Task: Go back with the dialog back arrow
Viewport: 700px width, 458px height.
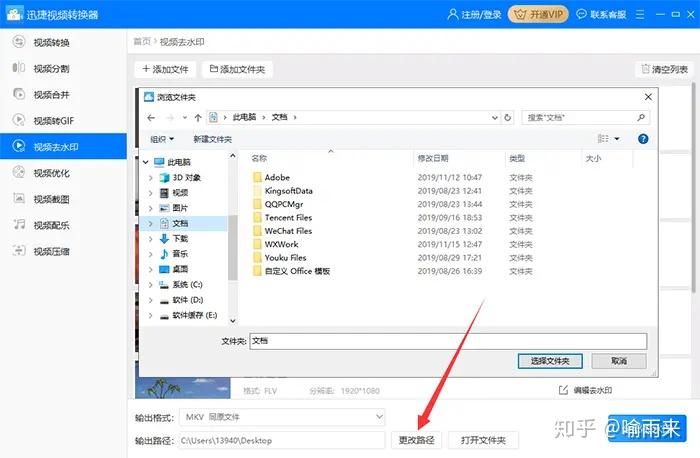Action: [x=151, y=117]
